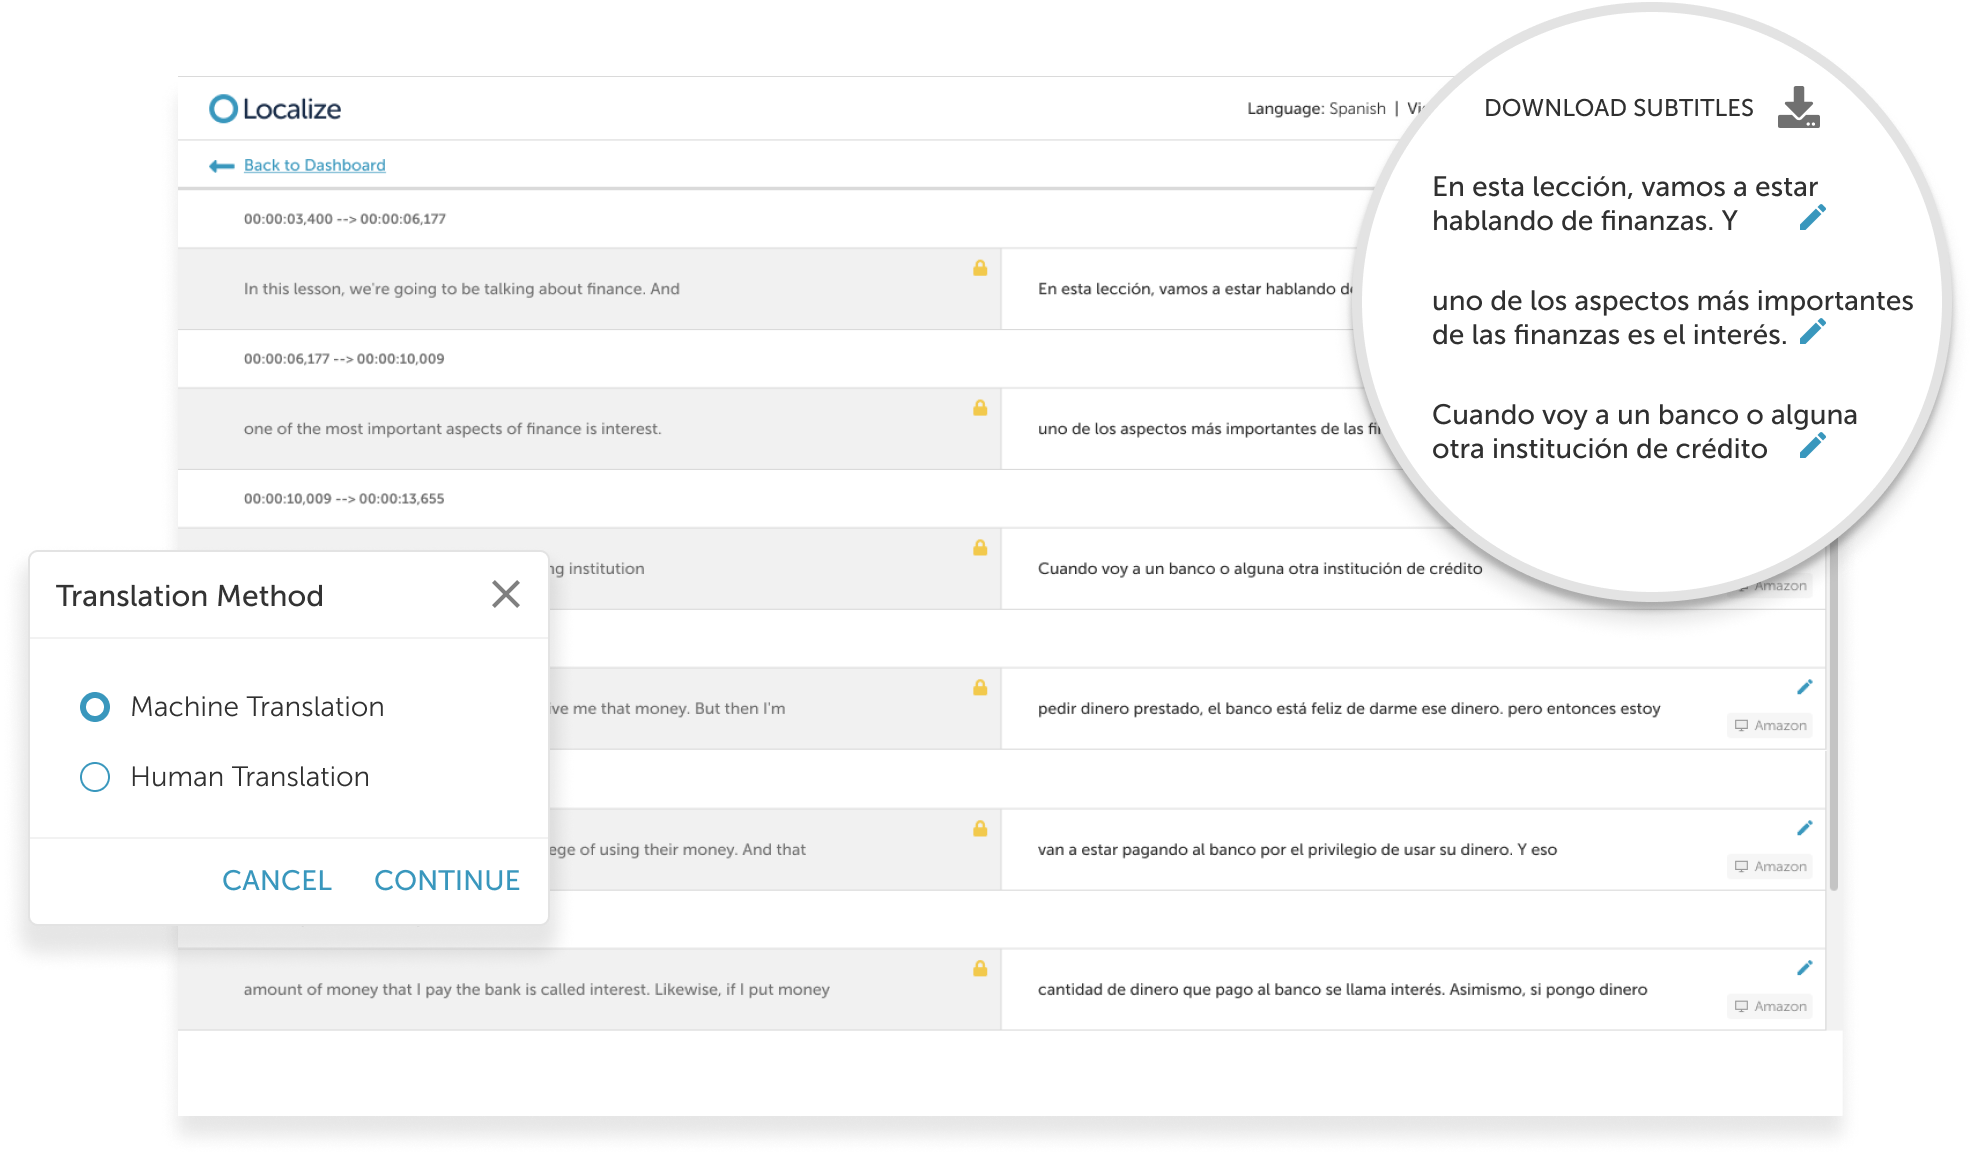The image size is (1974, 1156).
Task: Click the download icon beside DOWNLOAD SUBTITLES
Action: coord(1797,107)
